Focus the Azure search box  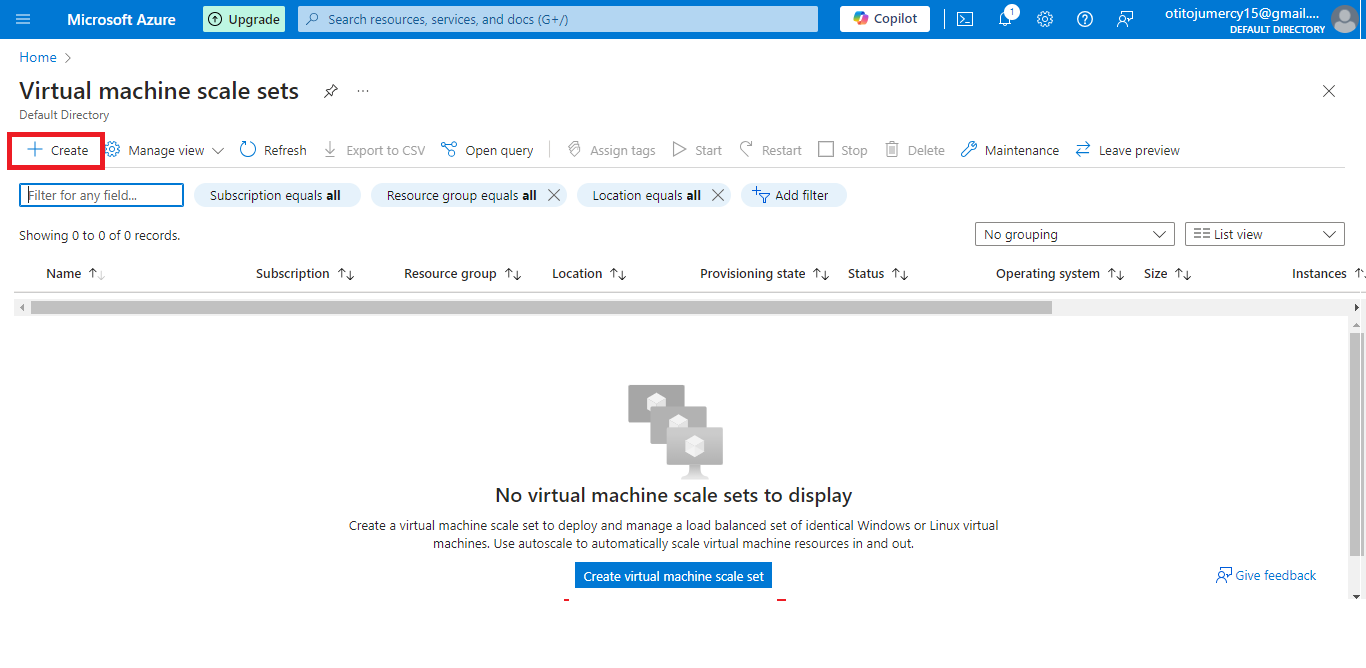[558, 19]
